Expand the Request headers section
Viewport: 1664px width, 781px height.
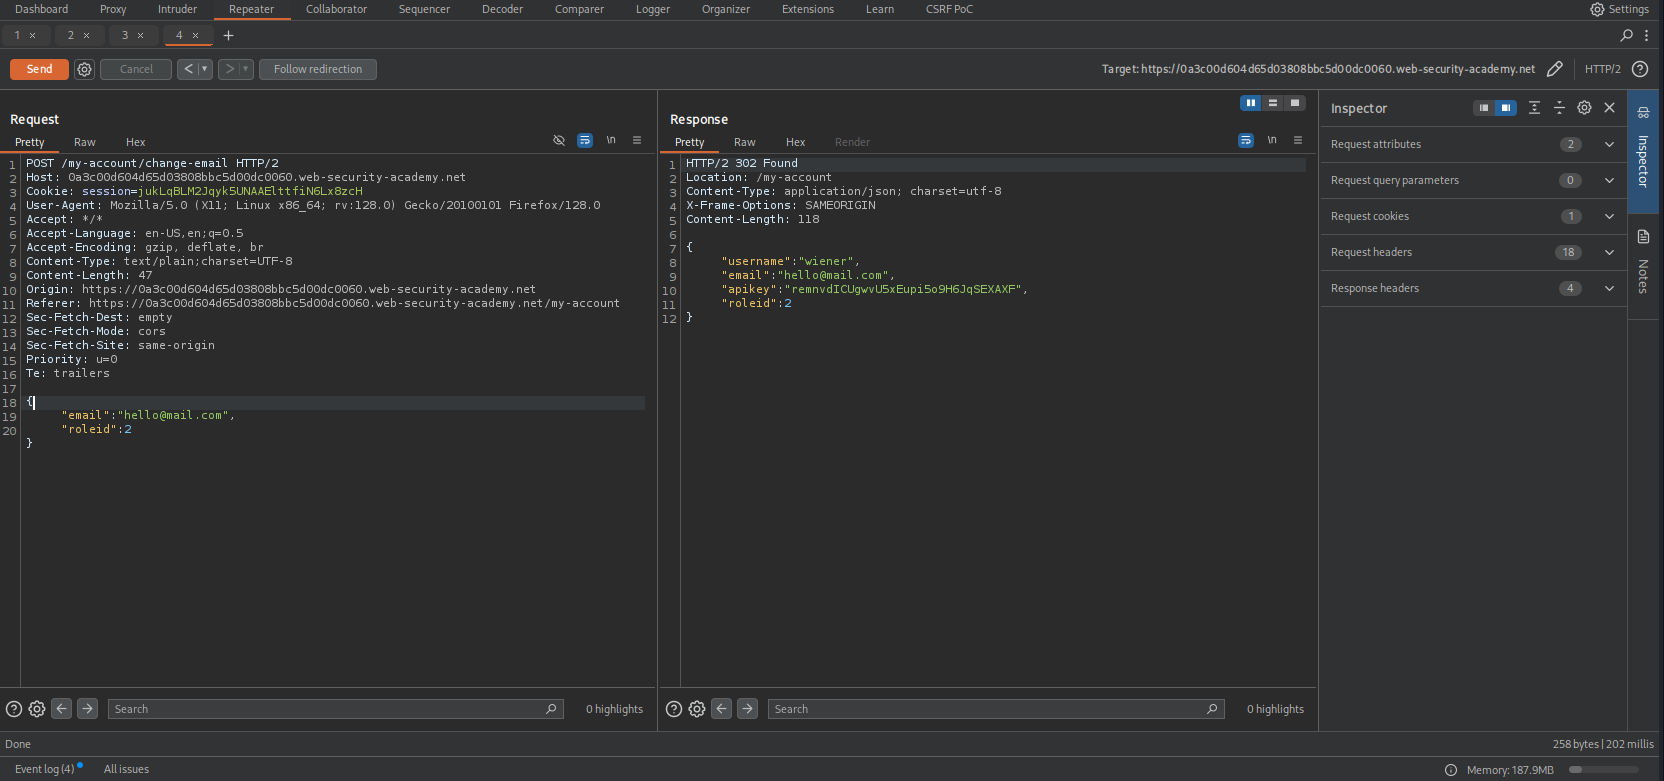1609,252
